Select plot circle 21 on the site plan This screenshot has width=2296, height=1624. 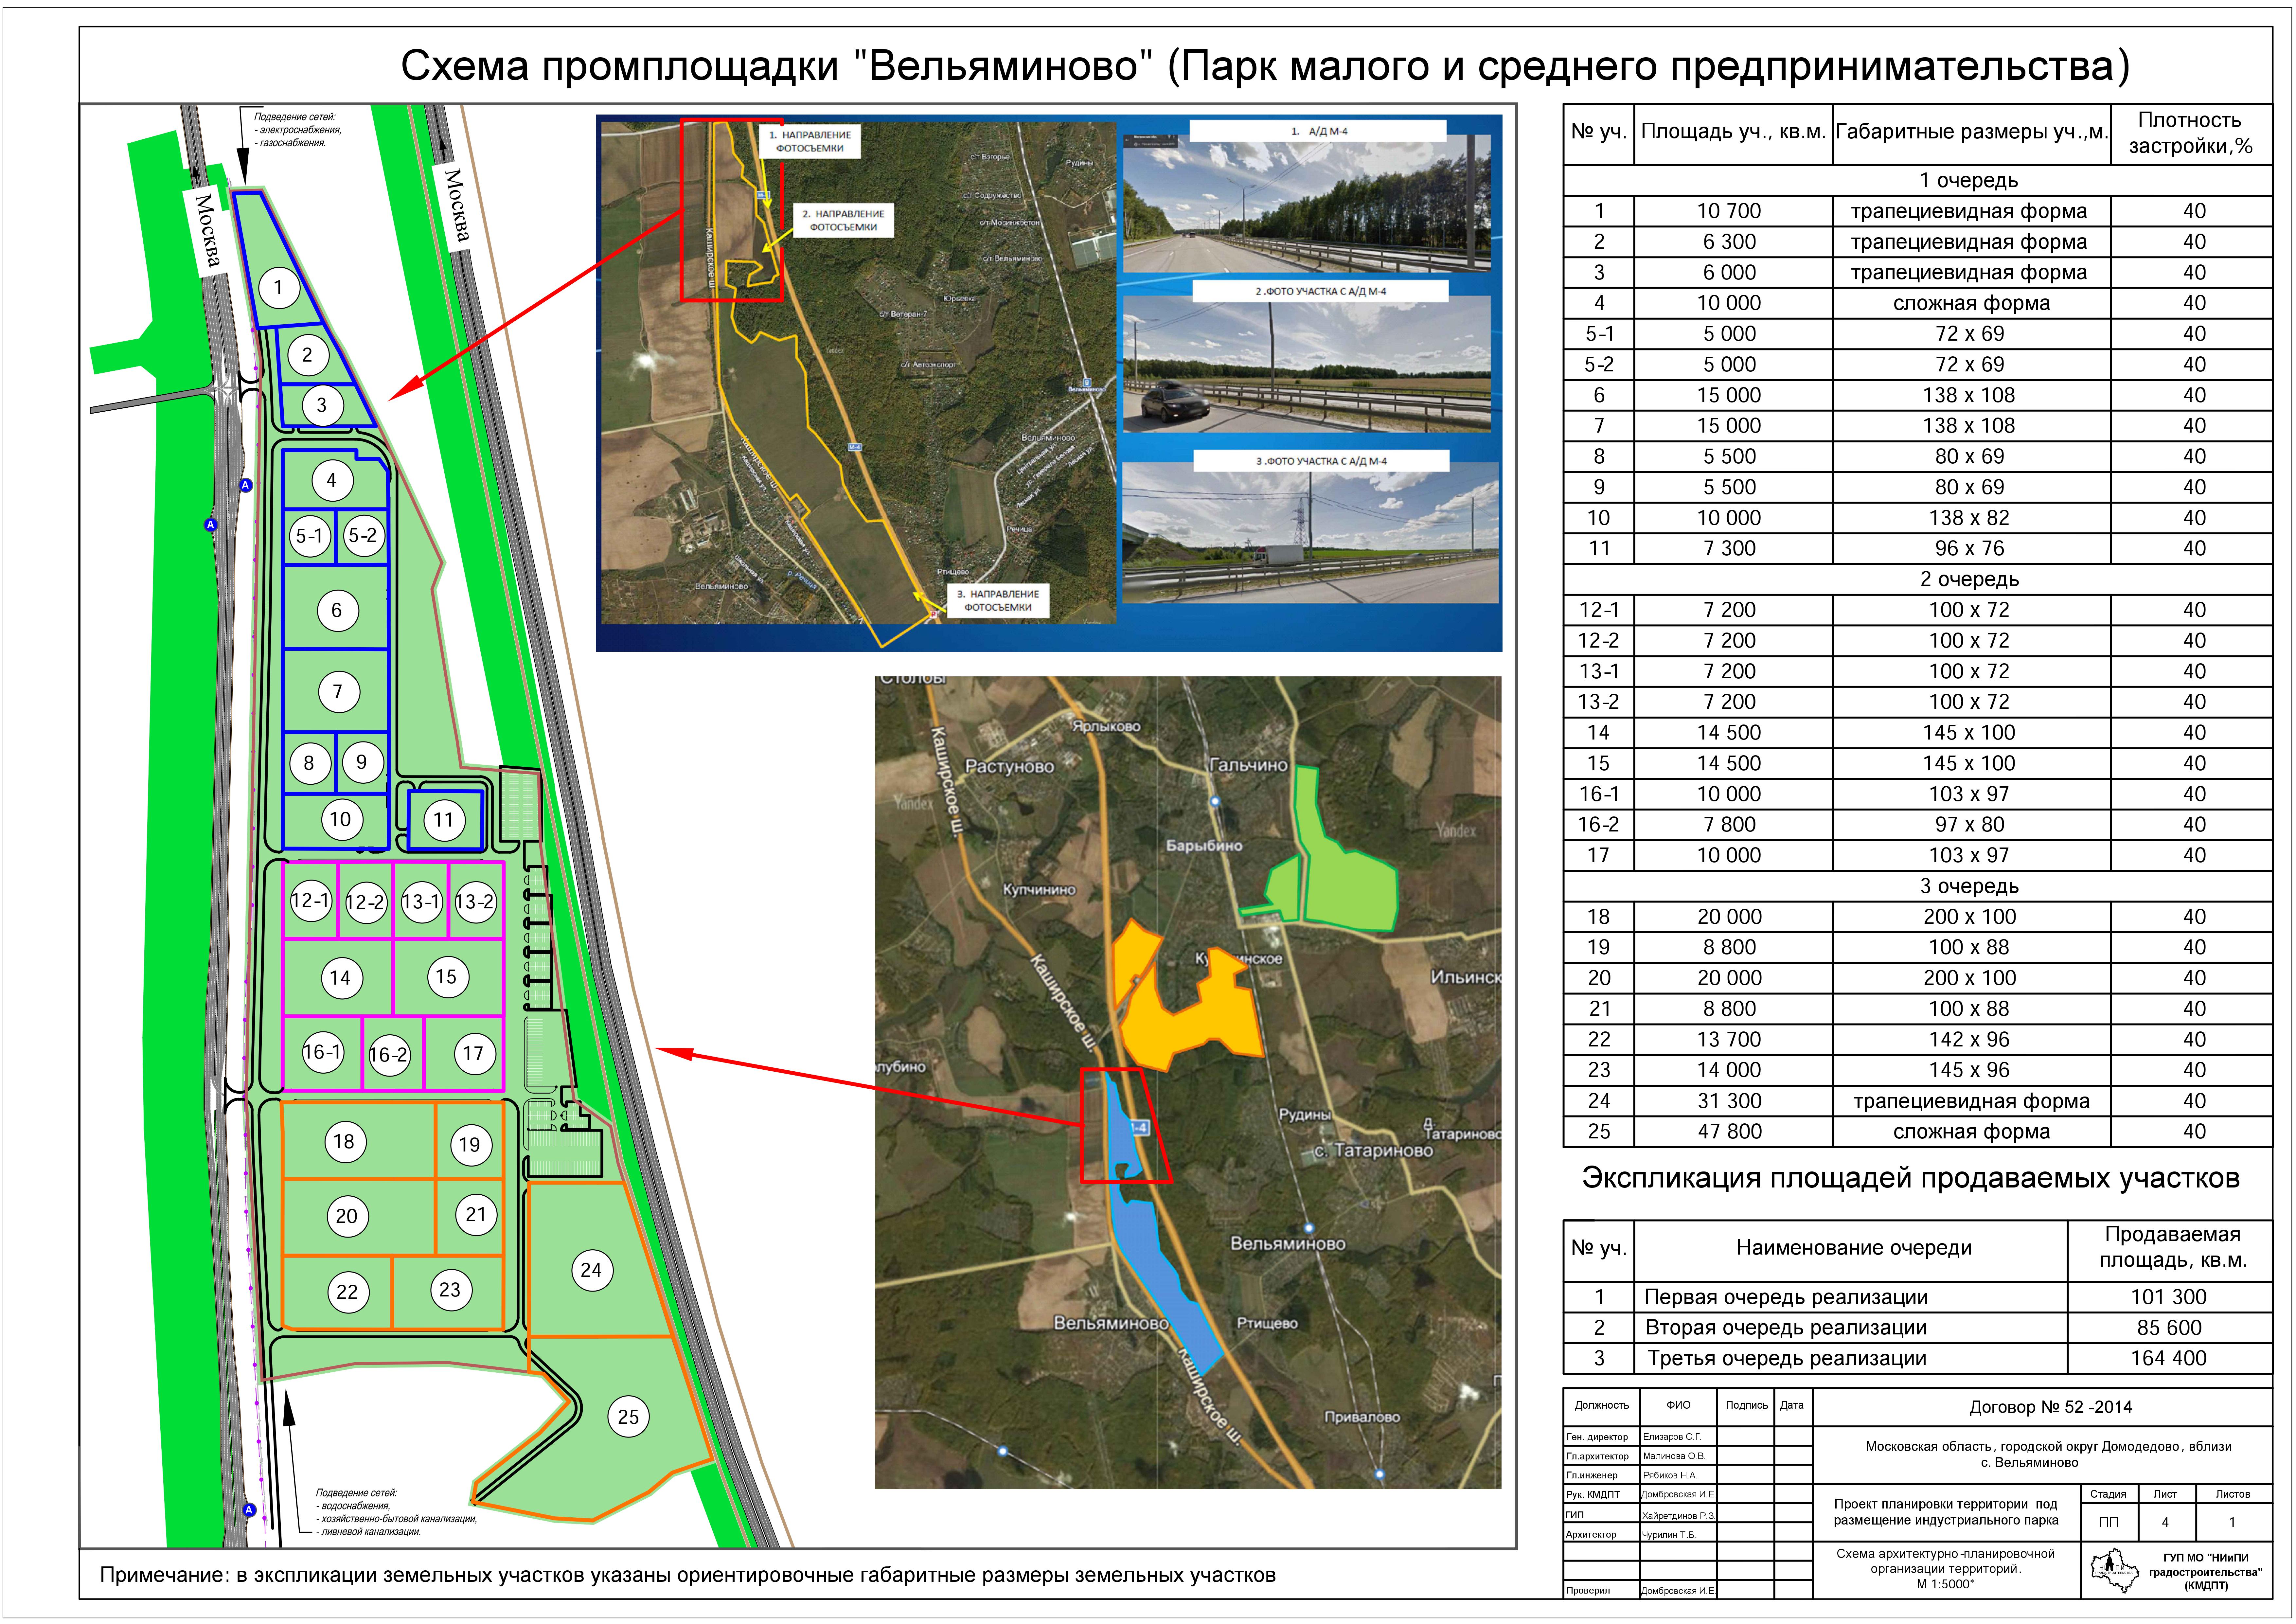click(x=476, y=1215)
